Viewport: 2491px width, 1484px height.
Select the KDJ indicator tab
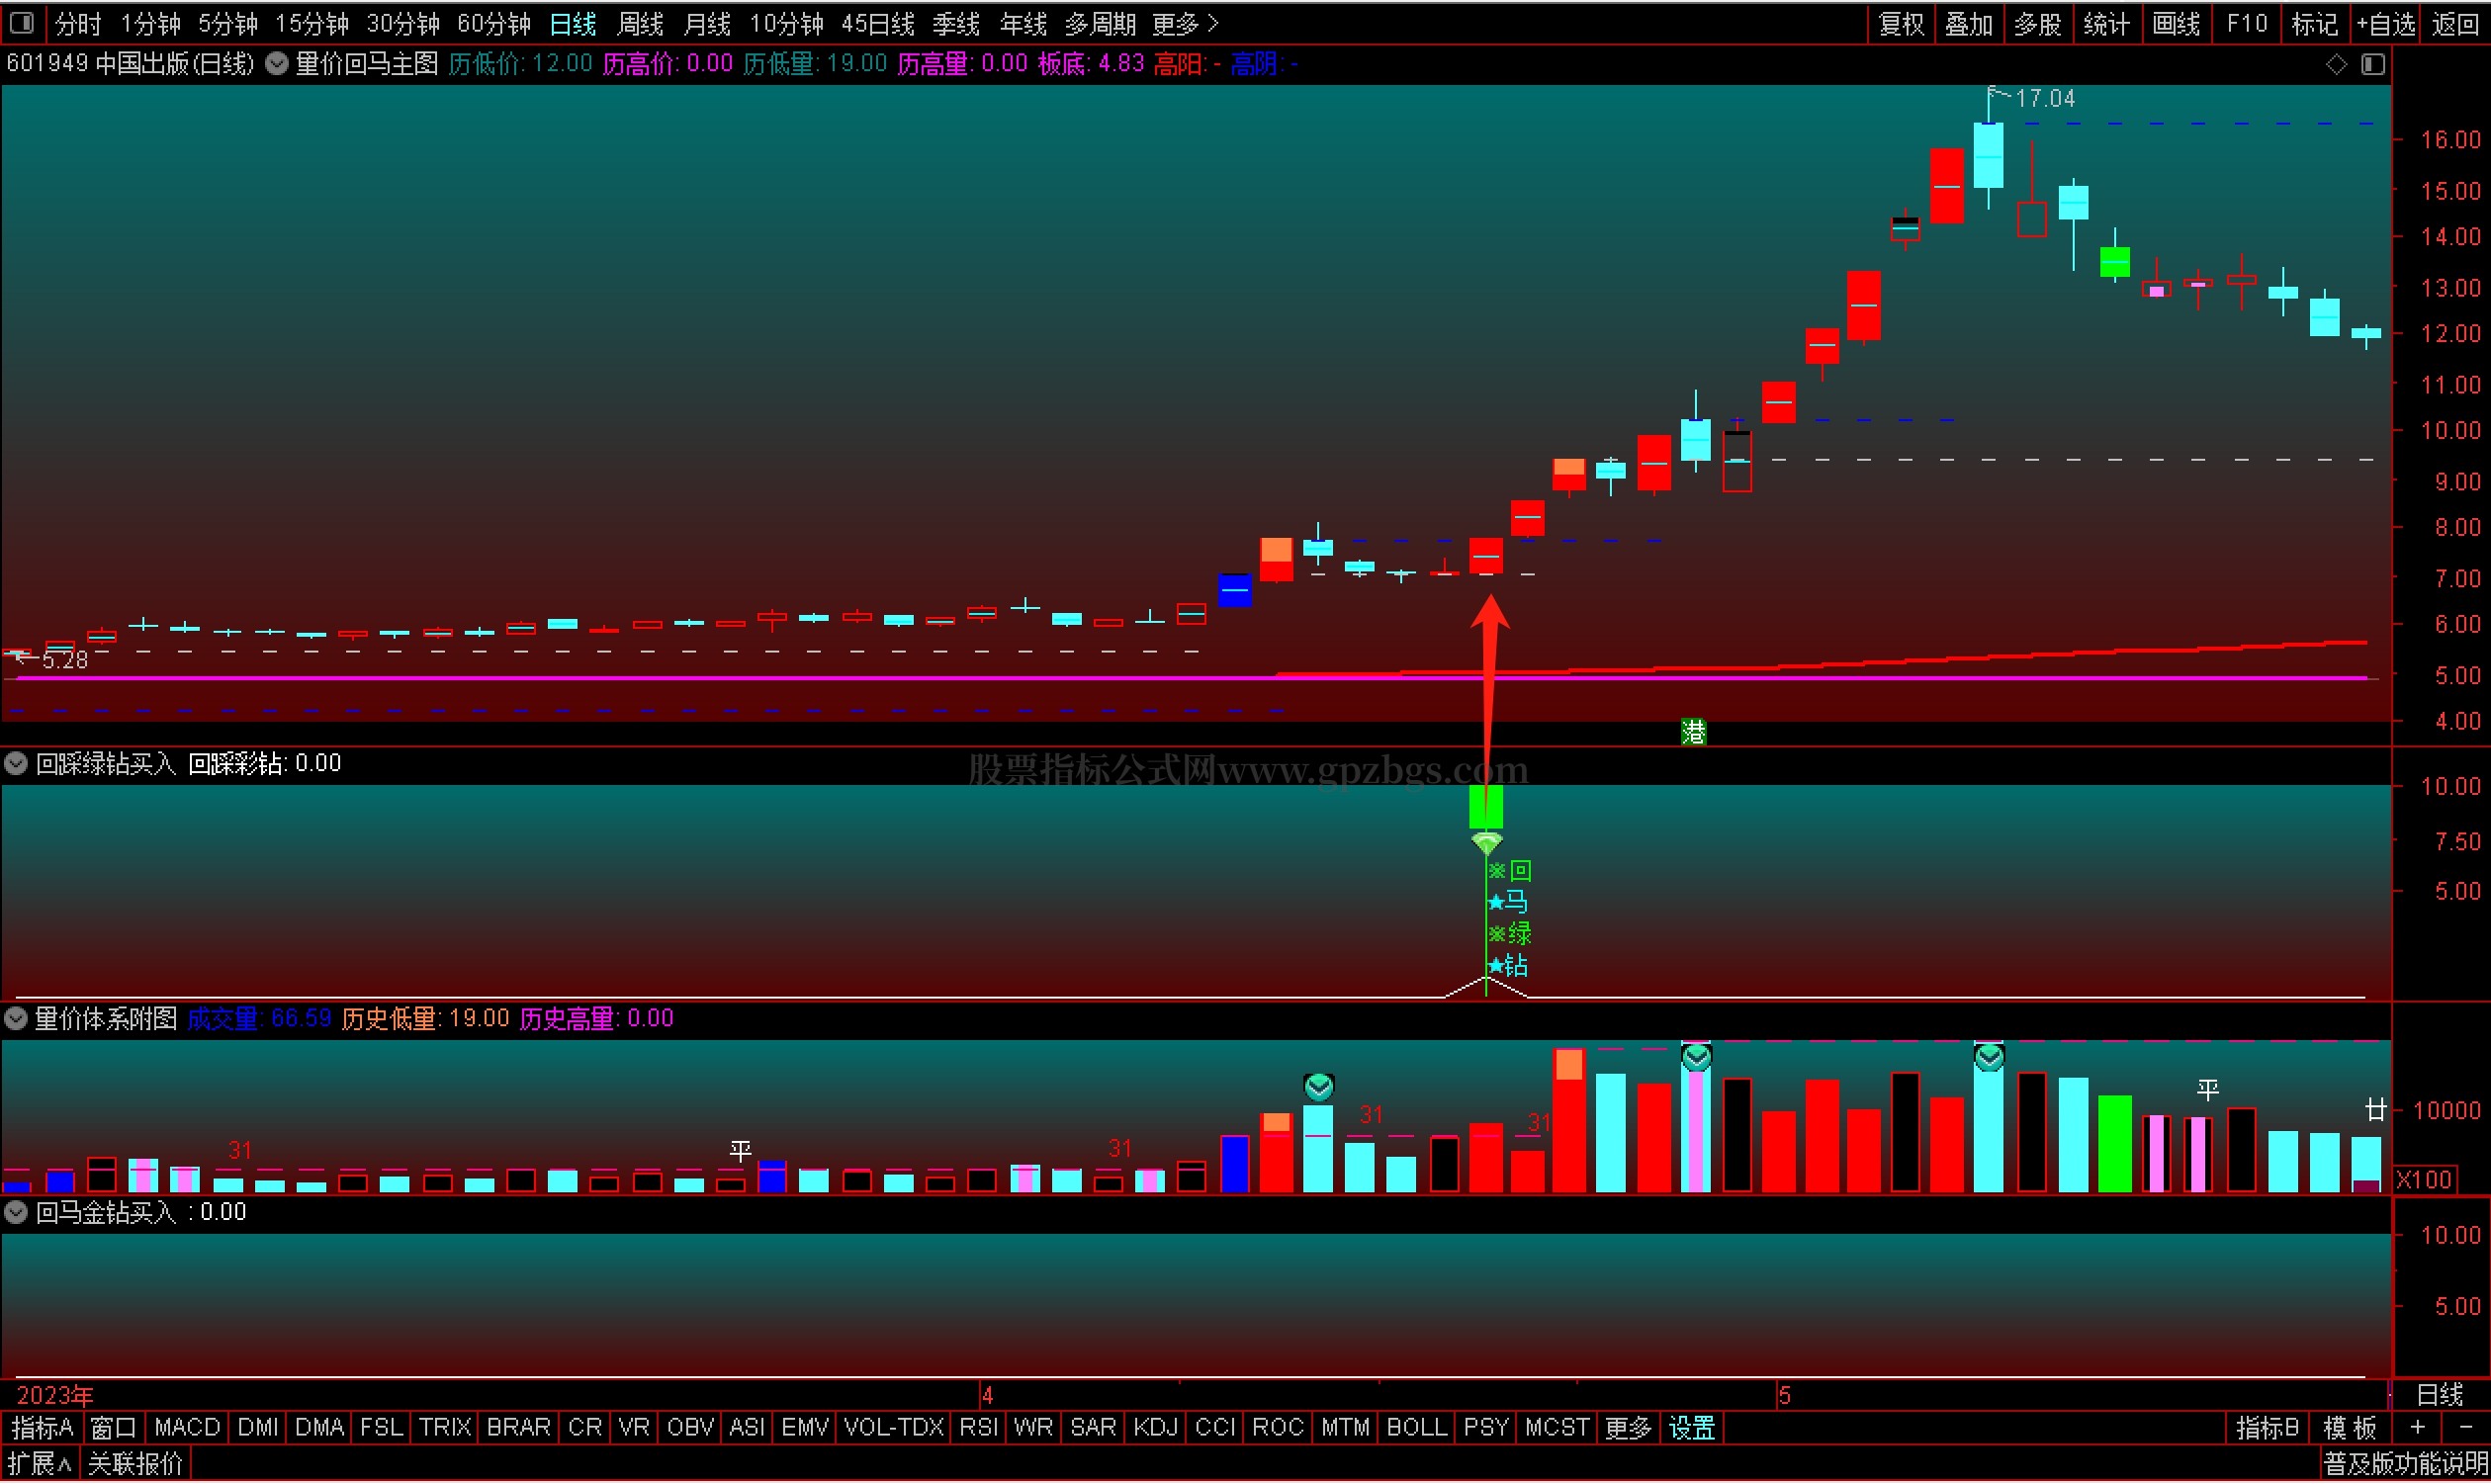coord(1155,1427)
